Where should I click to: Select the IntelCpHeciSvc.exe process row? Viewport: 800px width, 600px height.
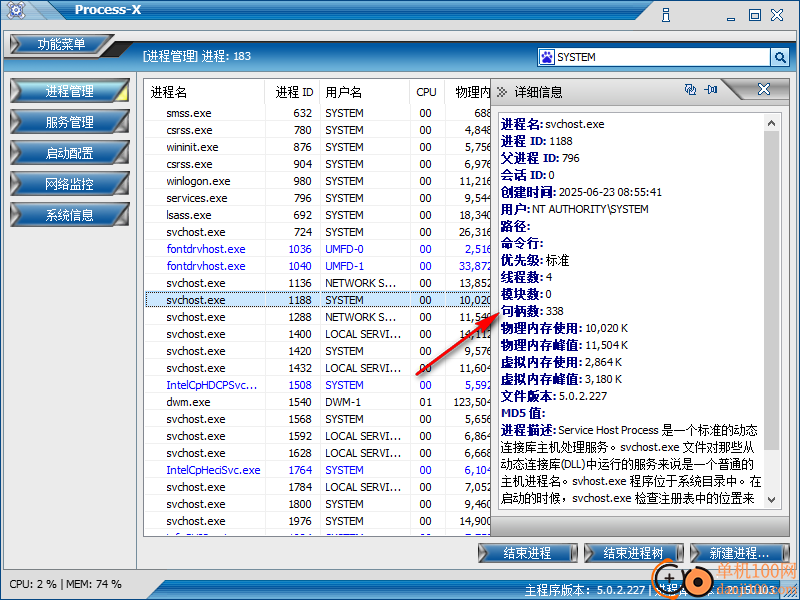[x=317, y=470]
